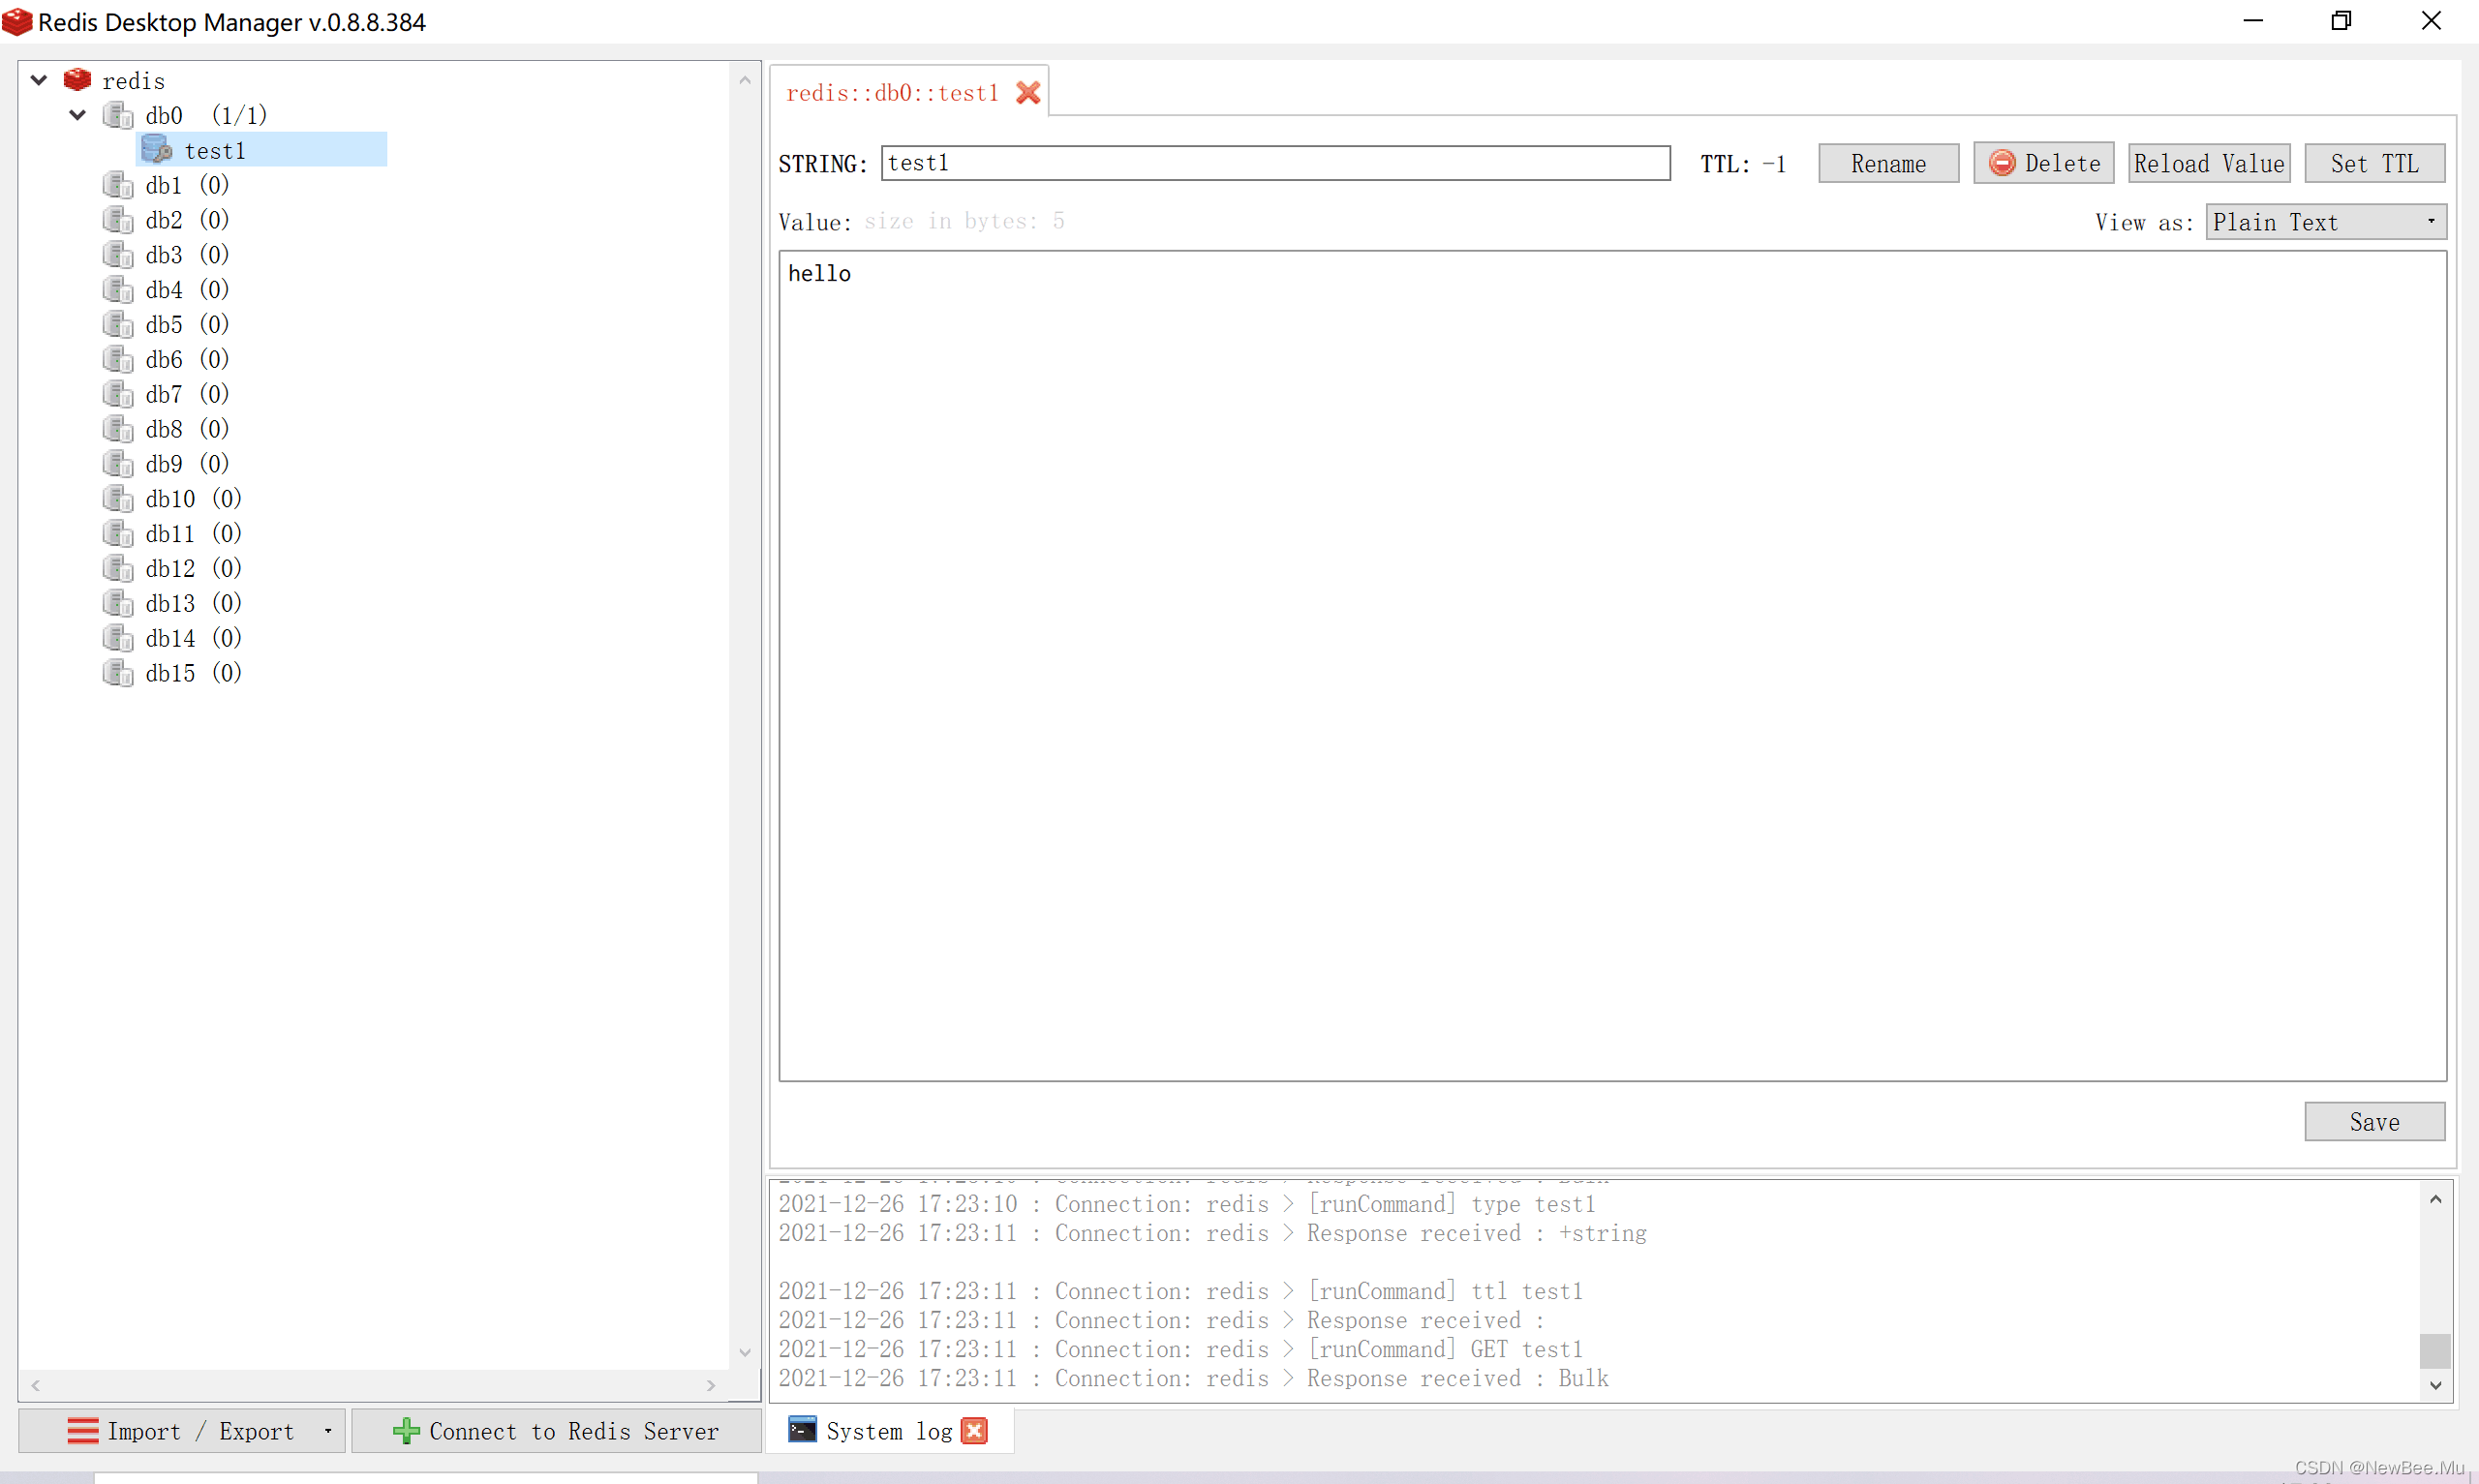Open the System log tab
The image size is (2479, 1484).
(888, 1431)
